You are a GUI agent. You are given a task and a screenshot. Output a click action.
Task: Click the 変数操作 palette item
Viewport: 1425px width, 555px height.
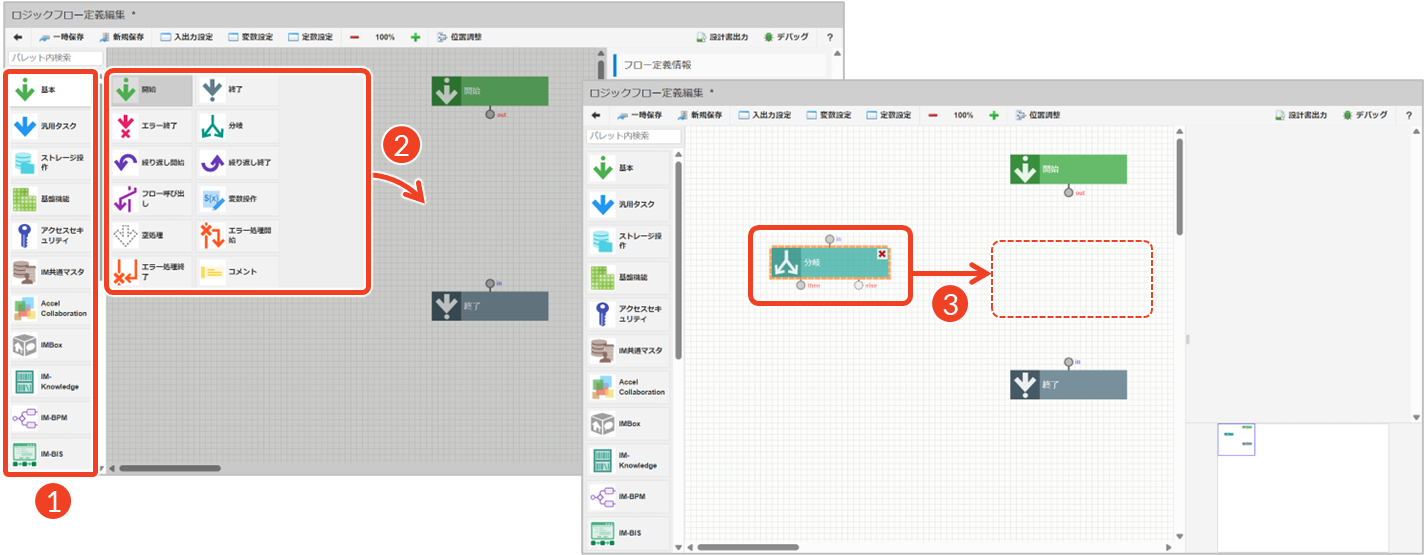pyautogui.click(x=237, y=199)
